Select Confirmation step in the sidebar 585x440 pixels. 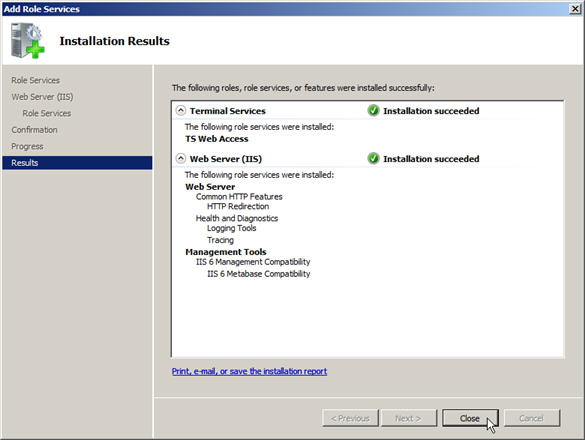point(34,130)
